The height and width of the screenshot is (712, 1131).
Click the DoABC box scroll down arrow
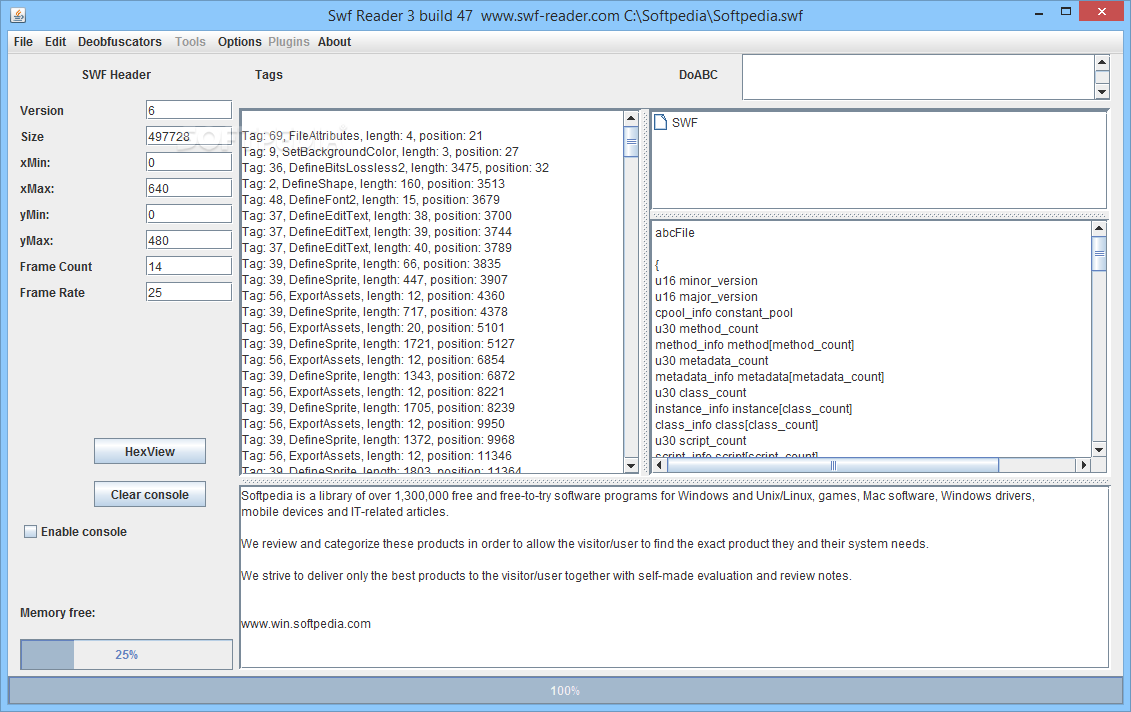[1101, 92]
